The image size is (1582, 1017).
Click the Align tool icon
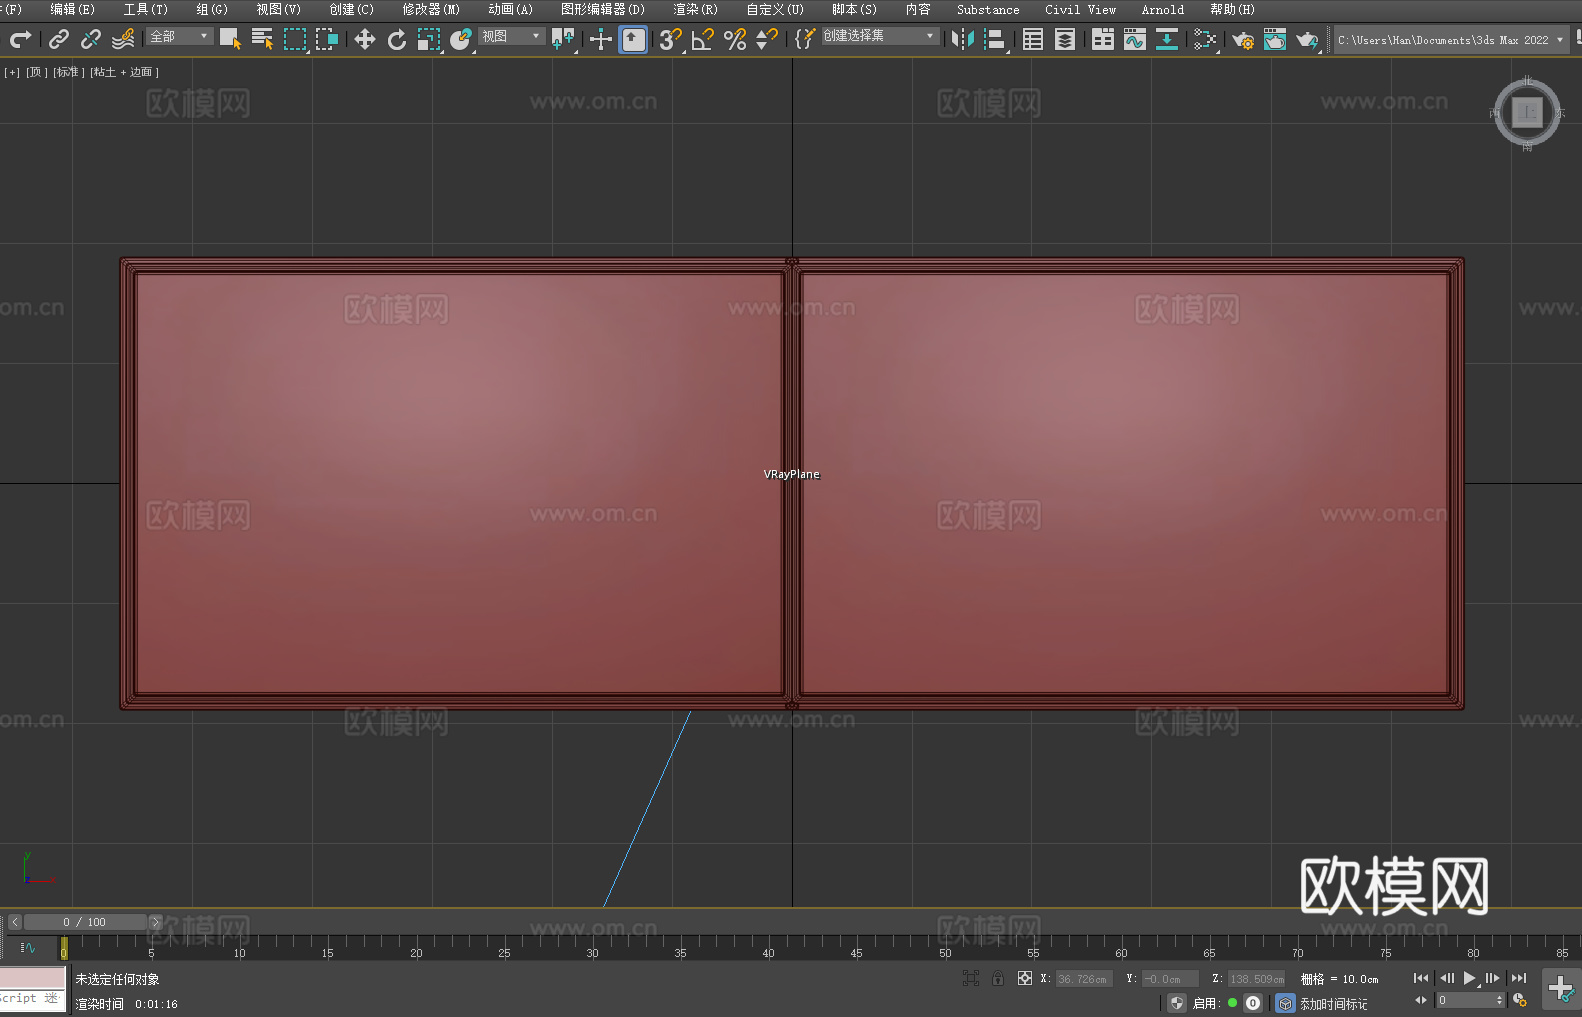click(995, 39)
